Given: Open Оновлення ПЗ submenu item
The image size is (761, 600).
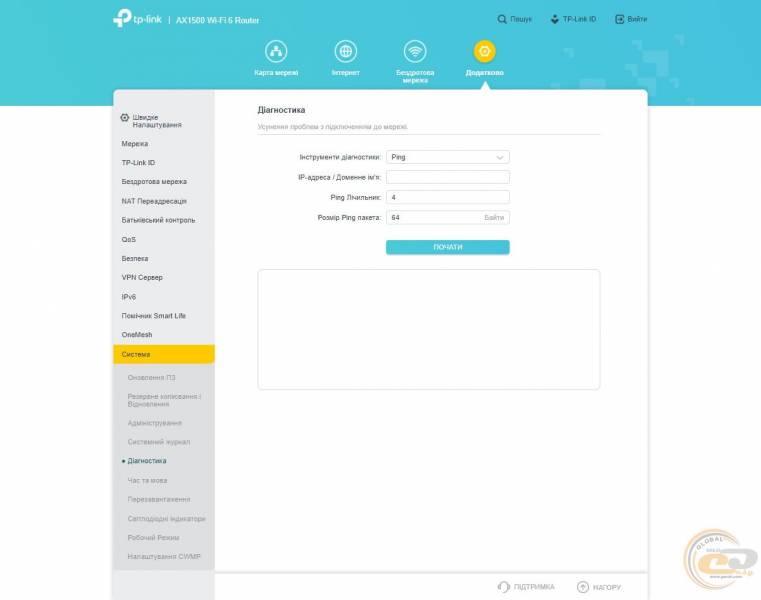Looking at the screenshot, I should (x=151, y=378).
